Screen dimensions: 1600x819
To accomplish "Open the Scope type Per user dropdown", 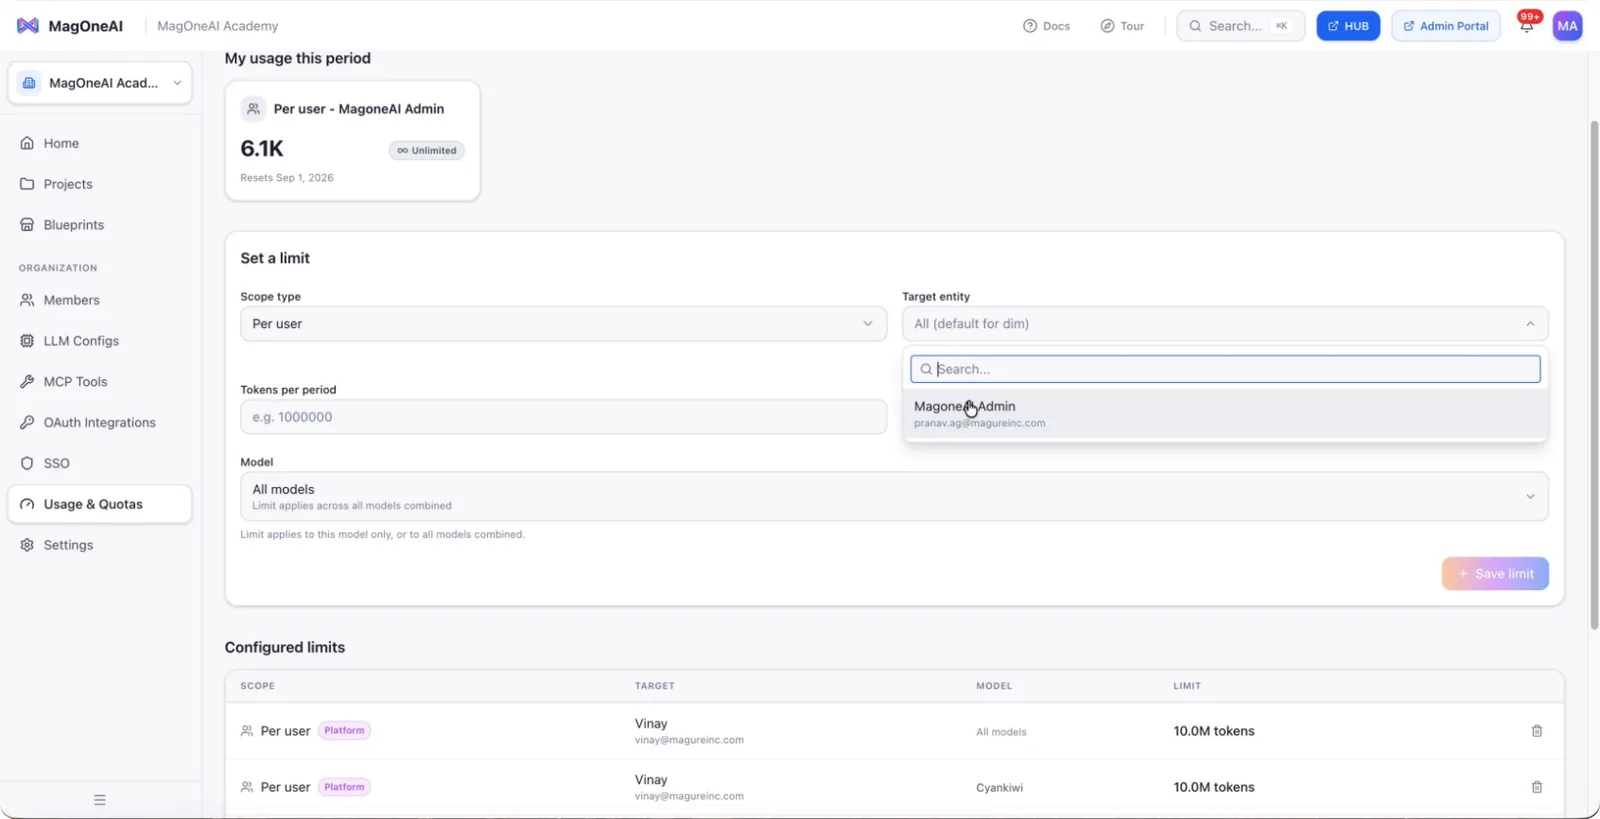I will (563, 324).
